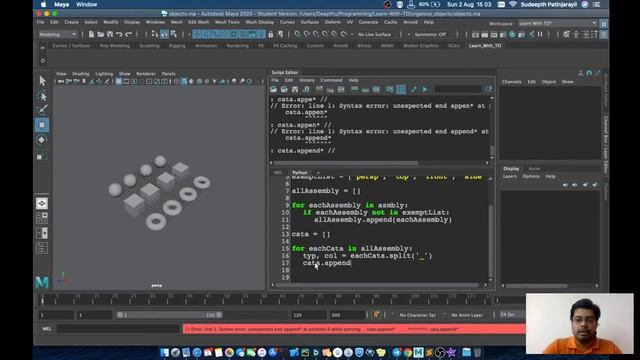Viewport: 640px width, 360px height.
Task: Open the Outliner from the layout sidebar
Action: (42, 248)
